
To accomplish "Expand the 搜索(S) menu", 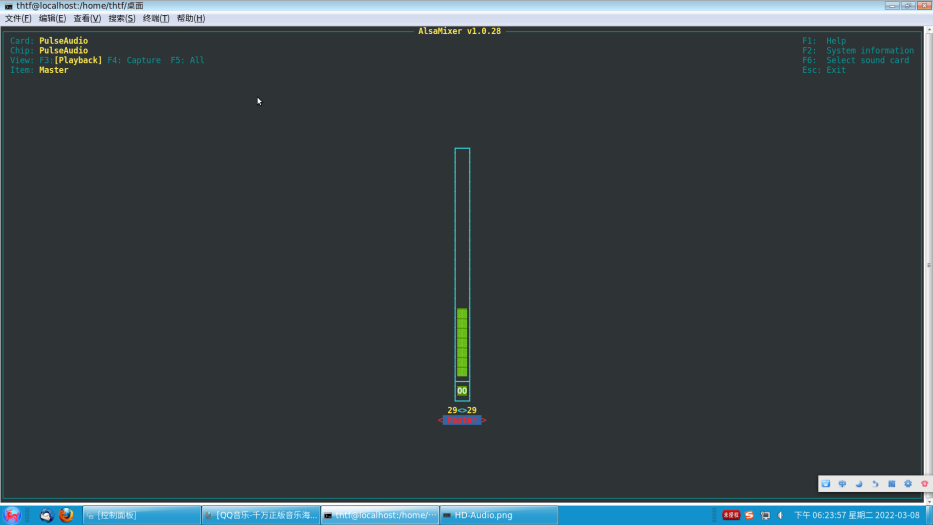I will (122, 18).
